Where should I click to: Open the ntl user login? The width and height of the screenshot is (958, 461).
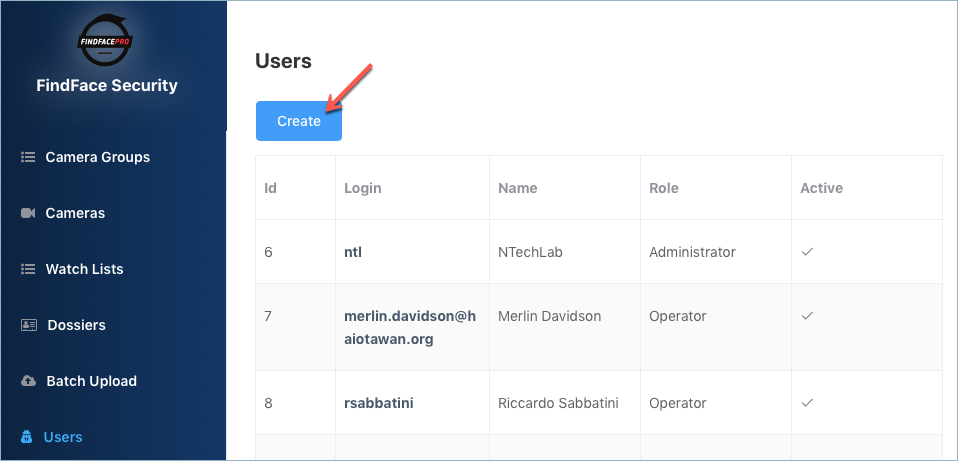coord(353,252)
